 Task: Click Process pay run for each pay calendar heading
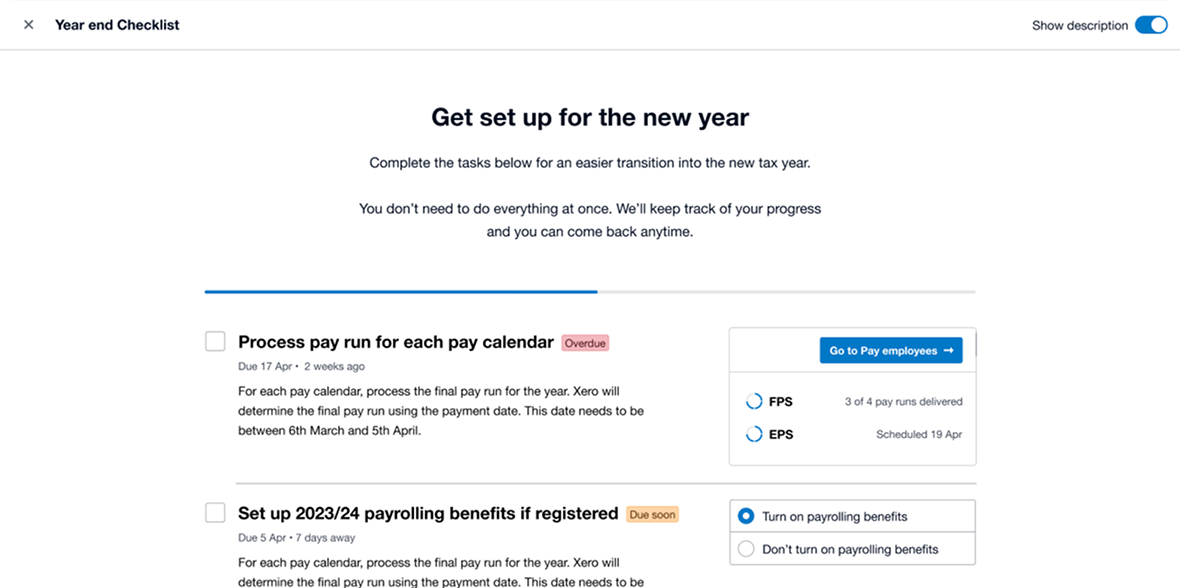coord(395,342)
